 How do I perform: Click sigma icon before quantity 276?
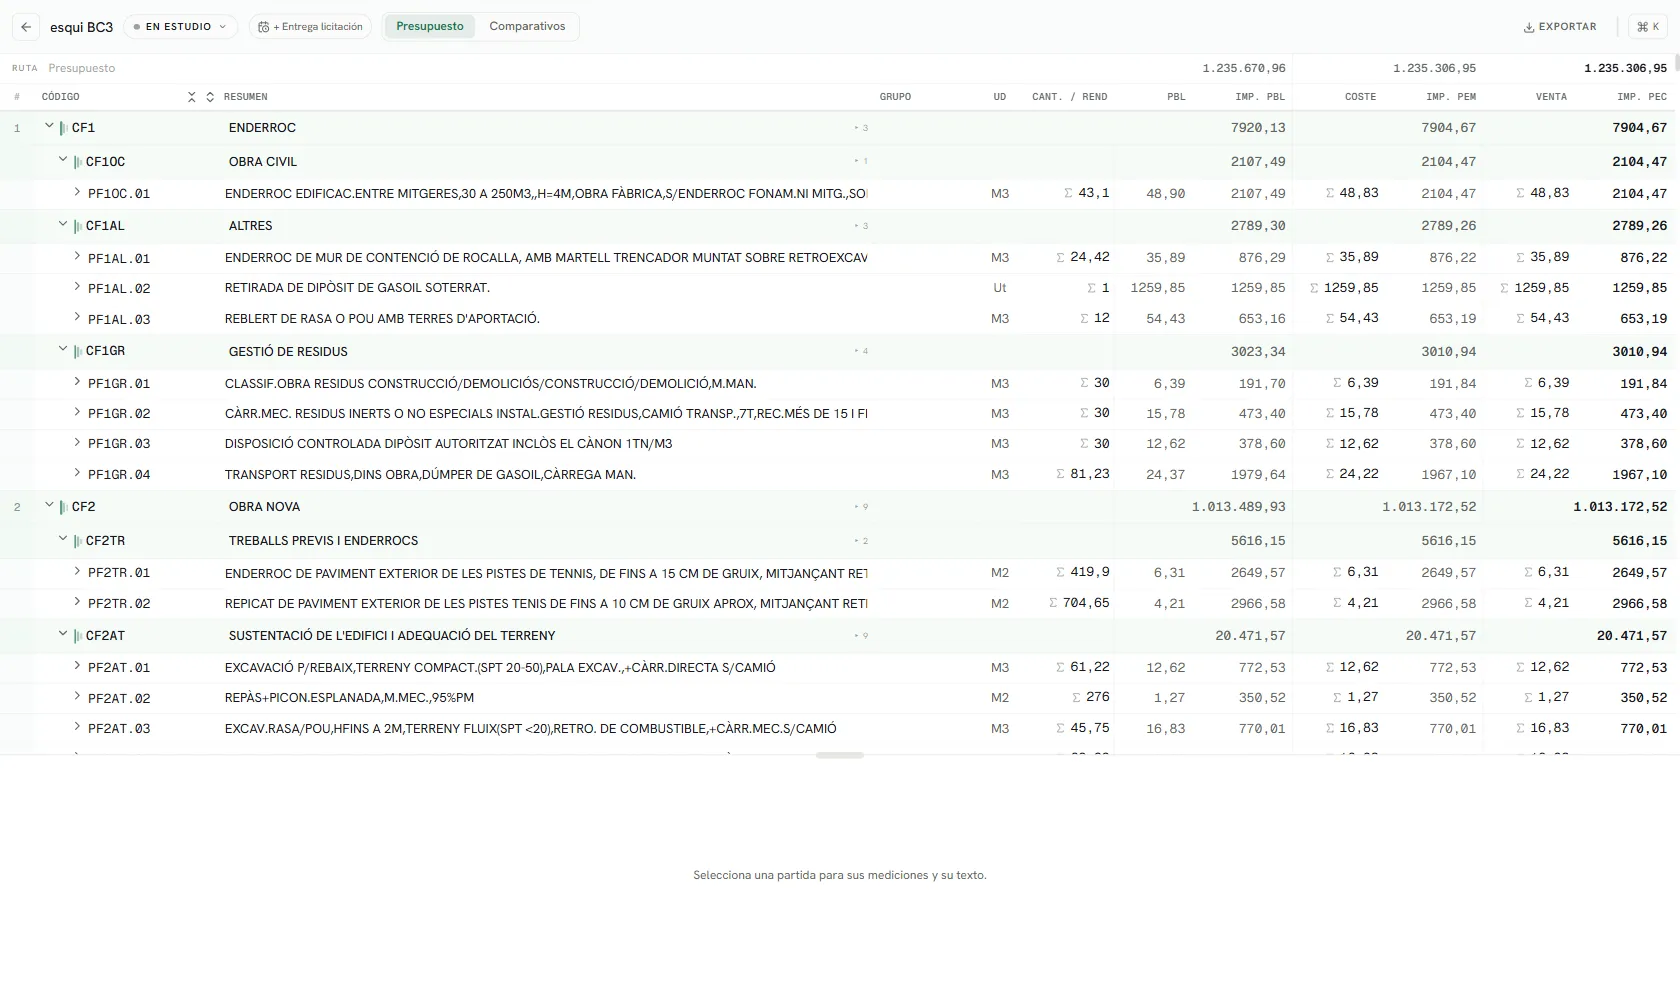[x=1077, y=697]
